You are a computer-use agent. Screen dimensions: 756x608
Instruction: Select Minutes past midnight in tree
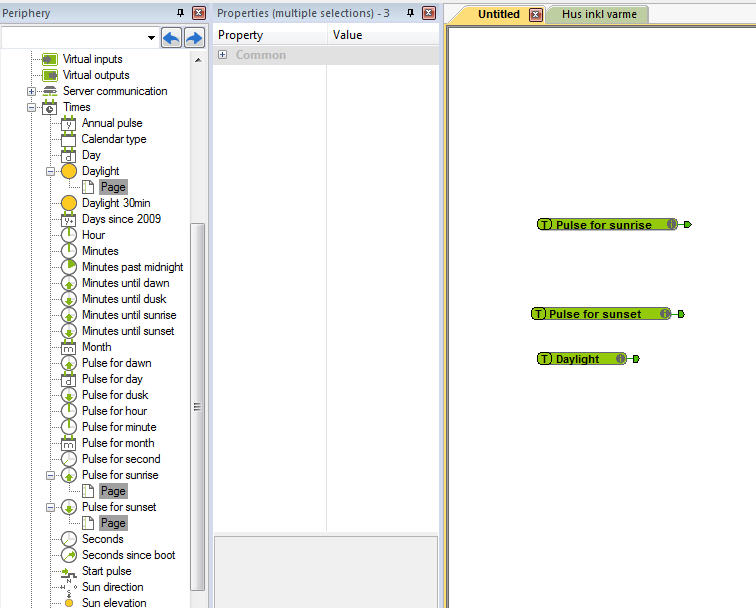click(132, 267)
